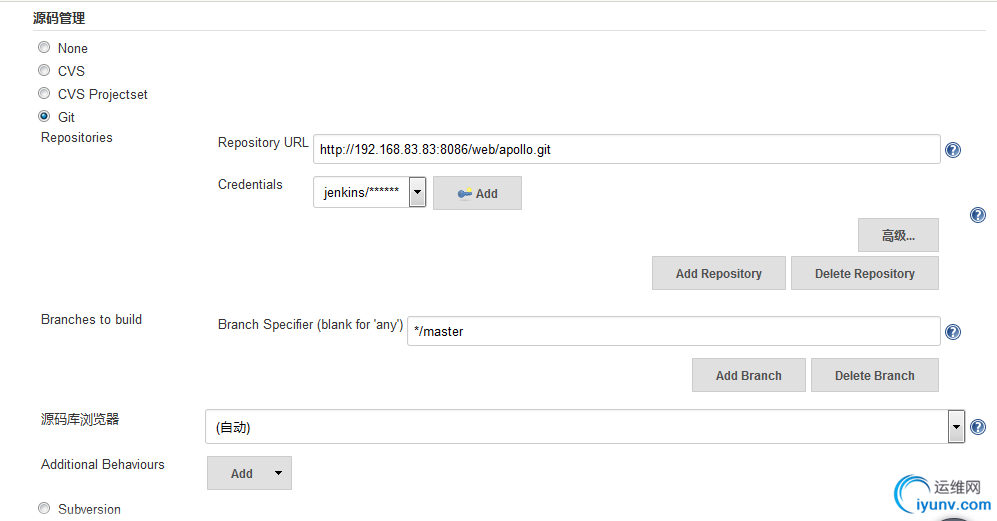997x521 pixels.
Task: Open the Additional Behaviours Add dropdown
Action: click(249, 473)
